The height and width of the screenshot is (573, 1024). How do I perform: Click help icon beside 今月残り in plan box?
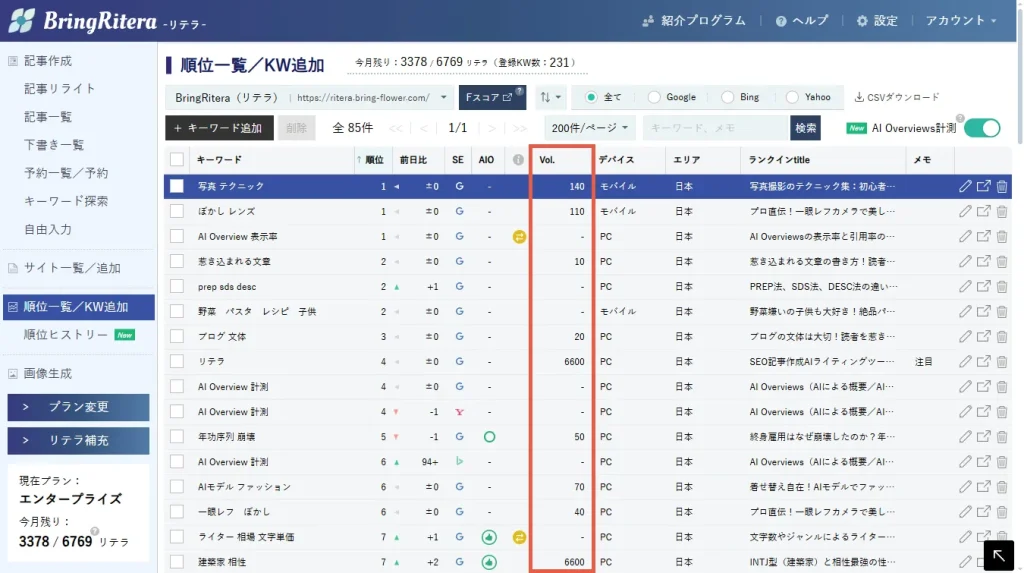(95, 531)
